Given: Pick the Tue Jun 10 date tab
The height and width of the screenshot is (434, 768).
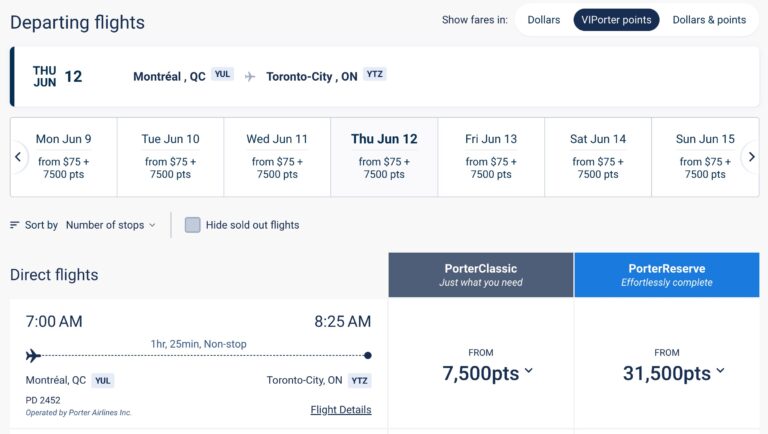Looking at the screenshot, I should [x=170, y=157].
